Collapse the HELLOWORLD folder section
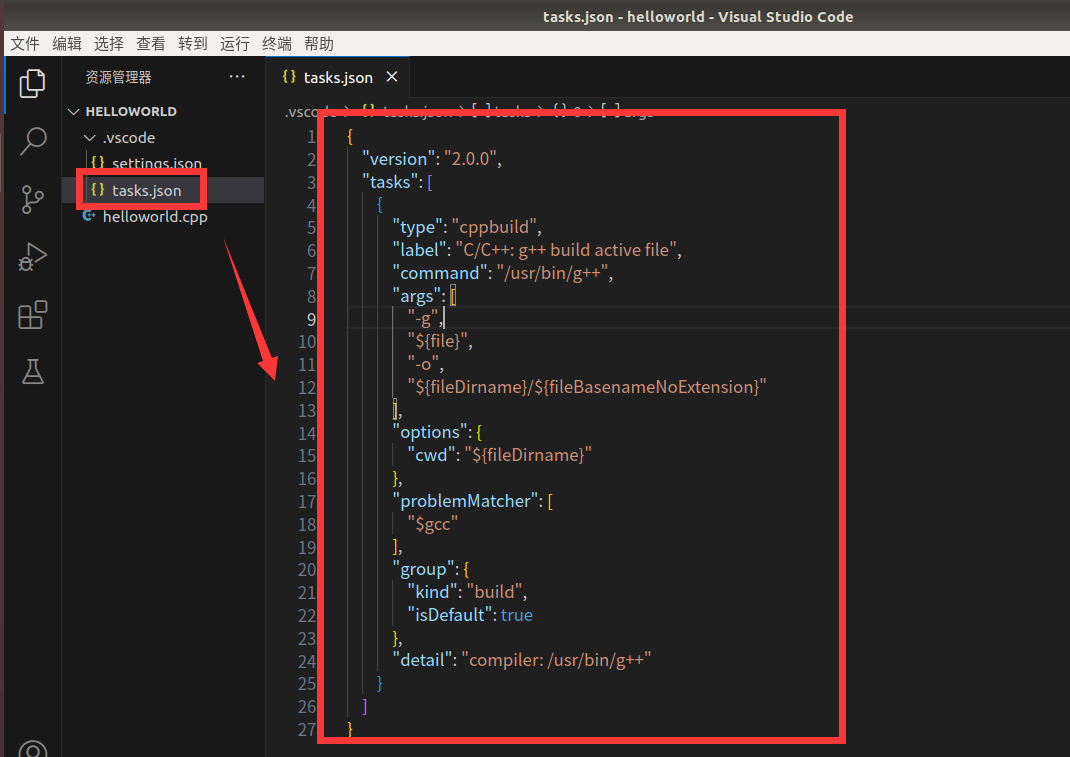Screen dimensions: 1070x757 coord(74,111)
